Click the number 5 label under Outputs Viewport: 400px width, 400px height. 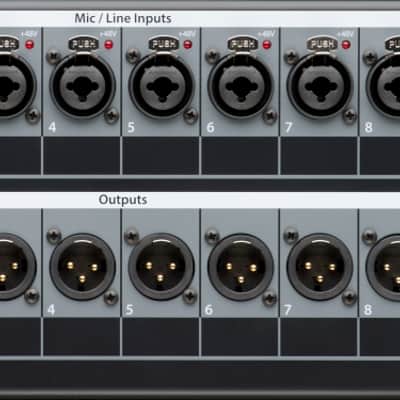pyautogui.click(x=130, y=310)
